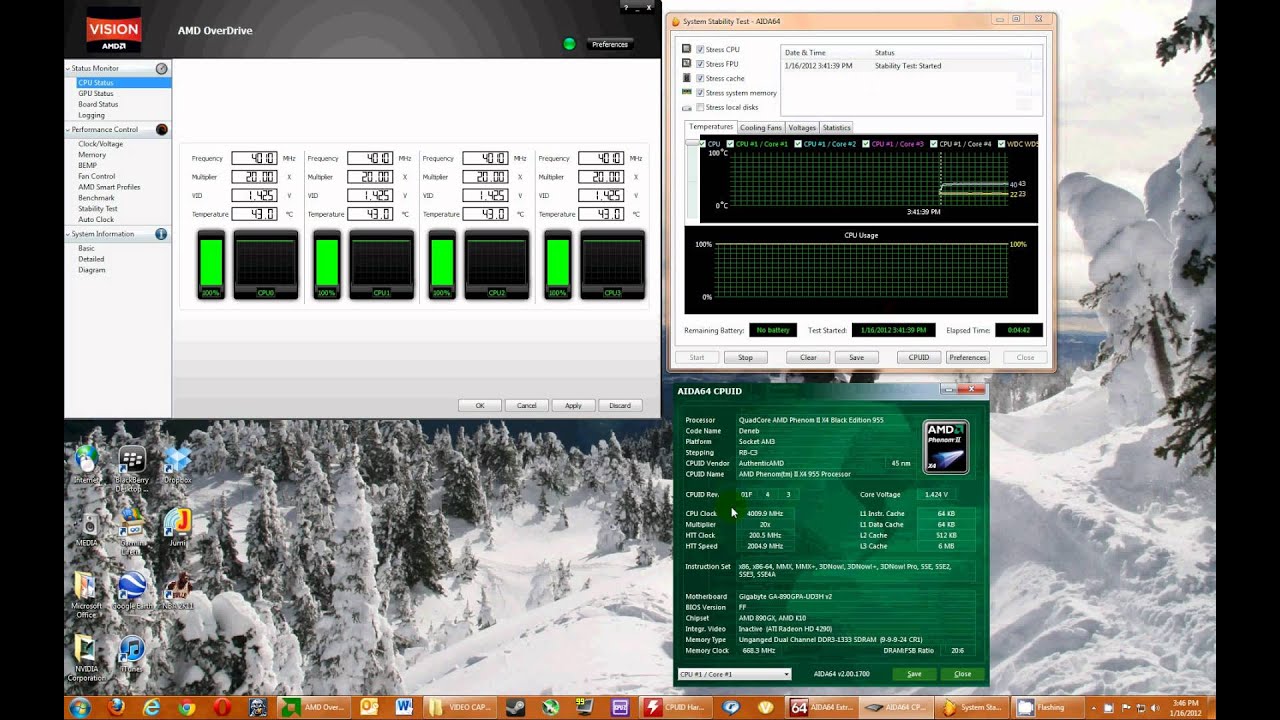Screen dimensions: 1280x720
Task: Open the CPU #1 / Core #1 dropdown
Action: point(734,674)
